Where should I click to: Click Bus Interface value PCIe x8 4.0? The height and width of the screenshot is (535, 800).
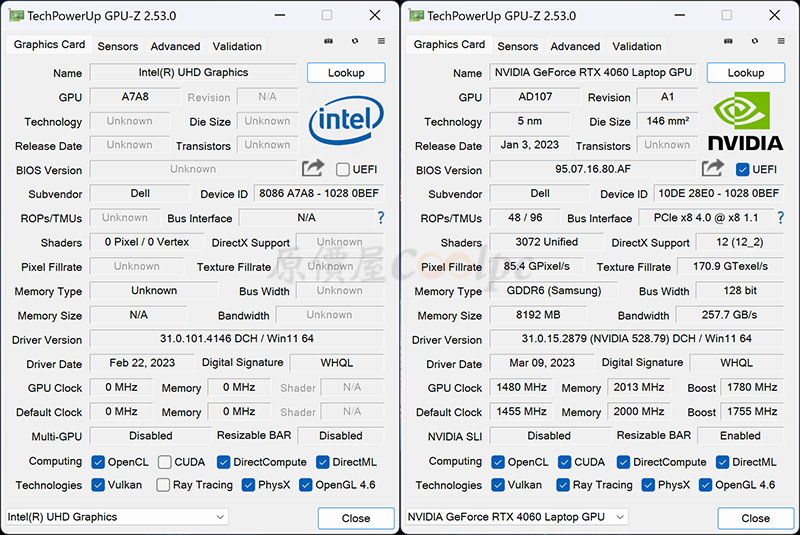[x=706, y=218]
